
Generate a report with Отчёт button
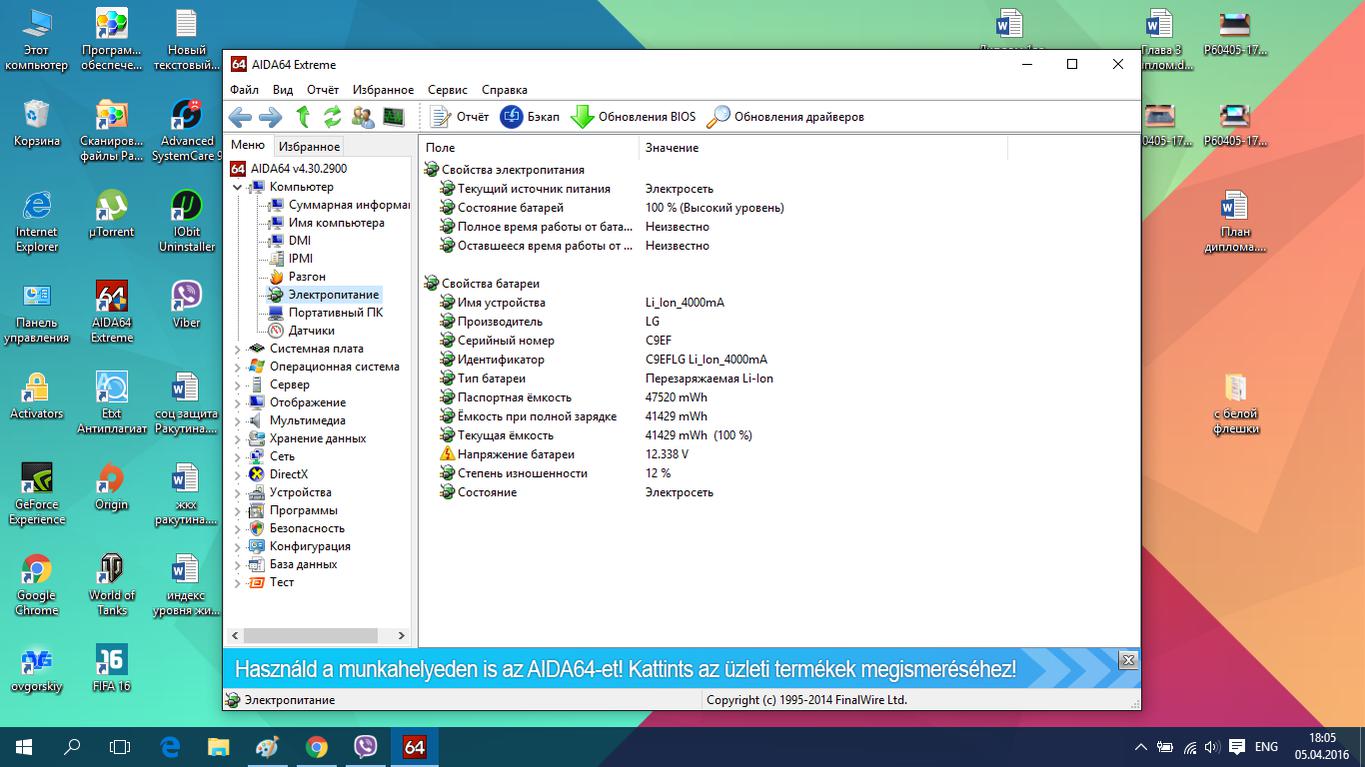pos(460,117)
